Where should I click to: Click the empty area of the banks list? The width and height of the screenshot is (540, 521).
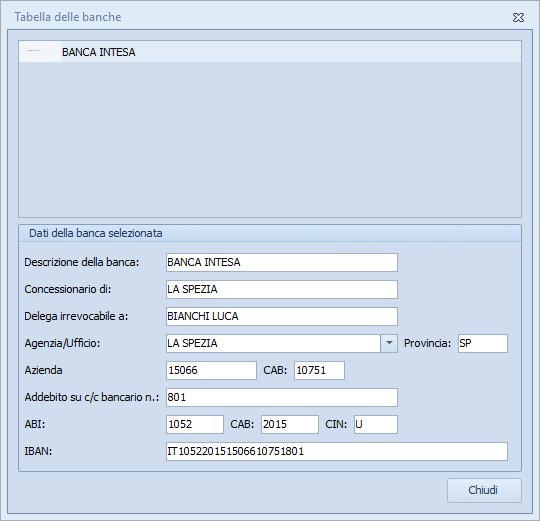pyautogui.click(x=270, y=139)
